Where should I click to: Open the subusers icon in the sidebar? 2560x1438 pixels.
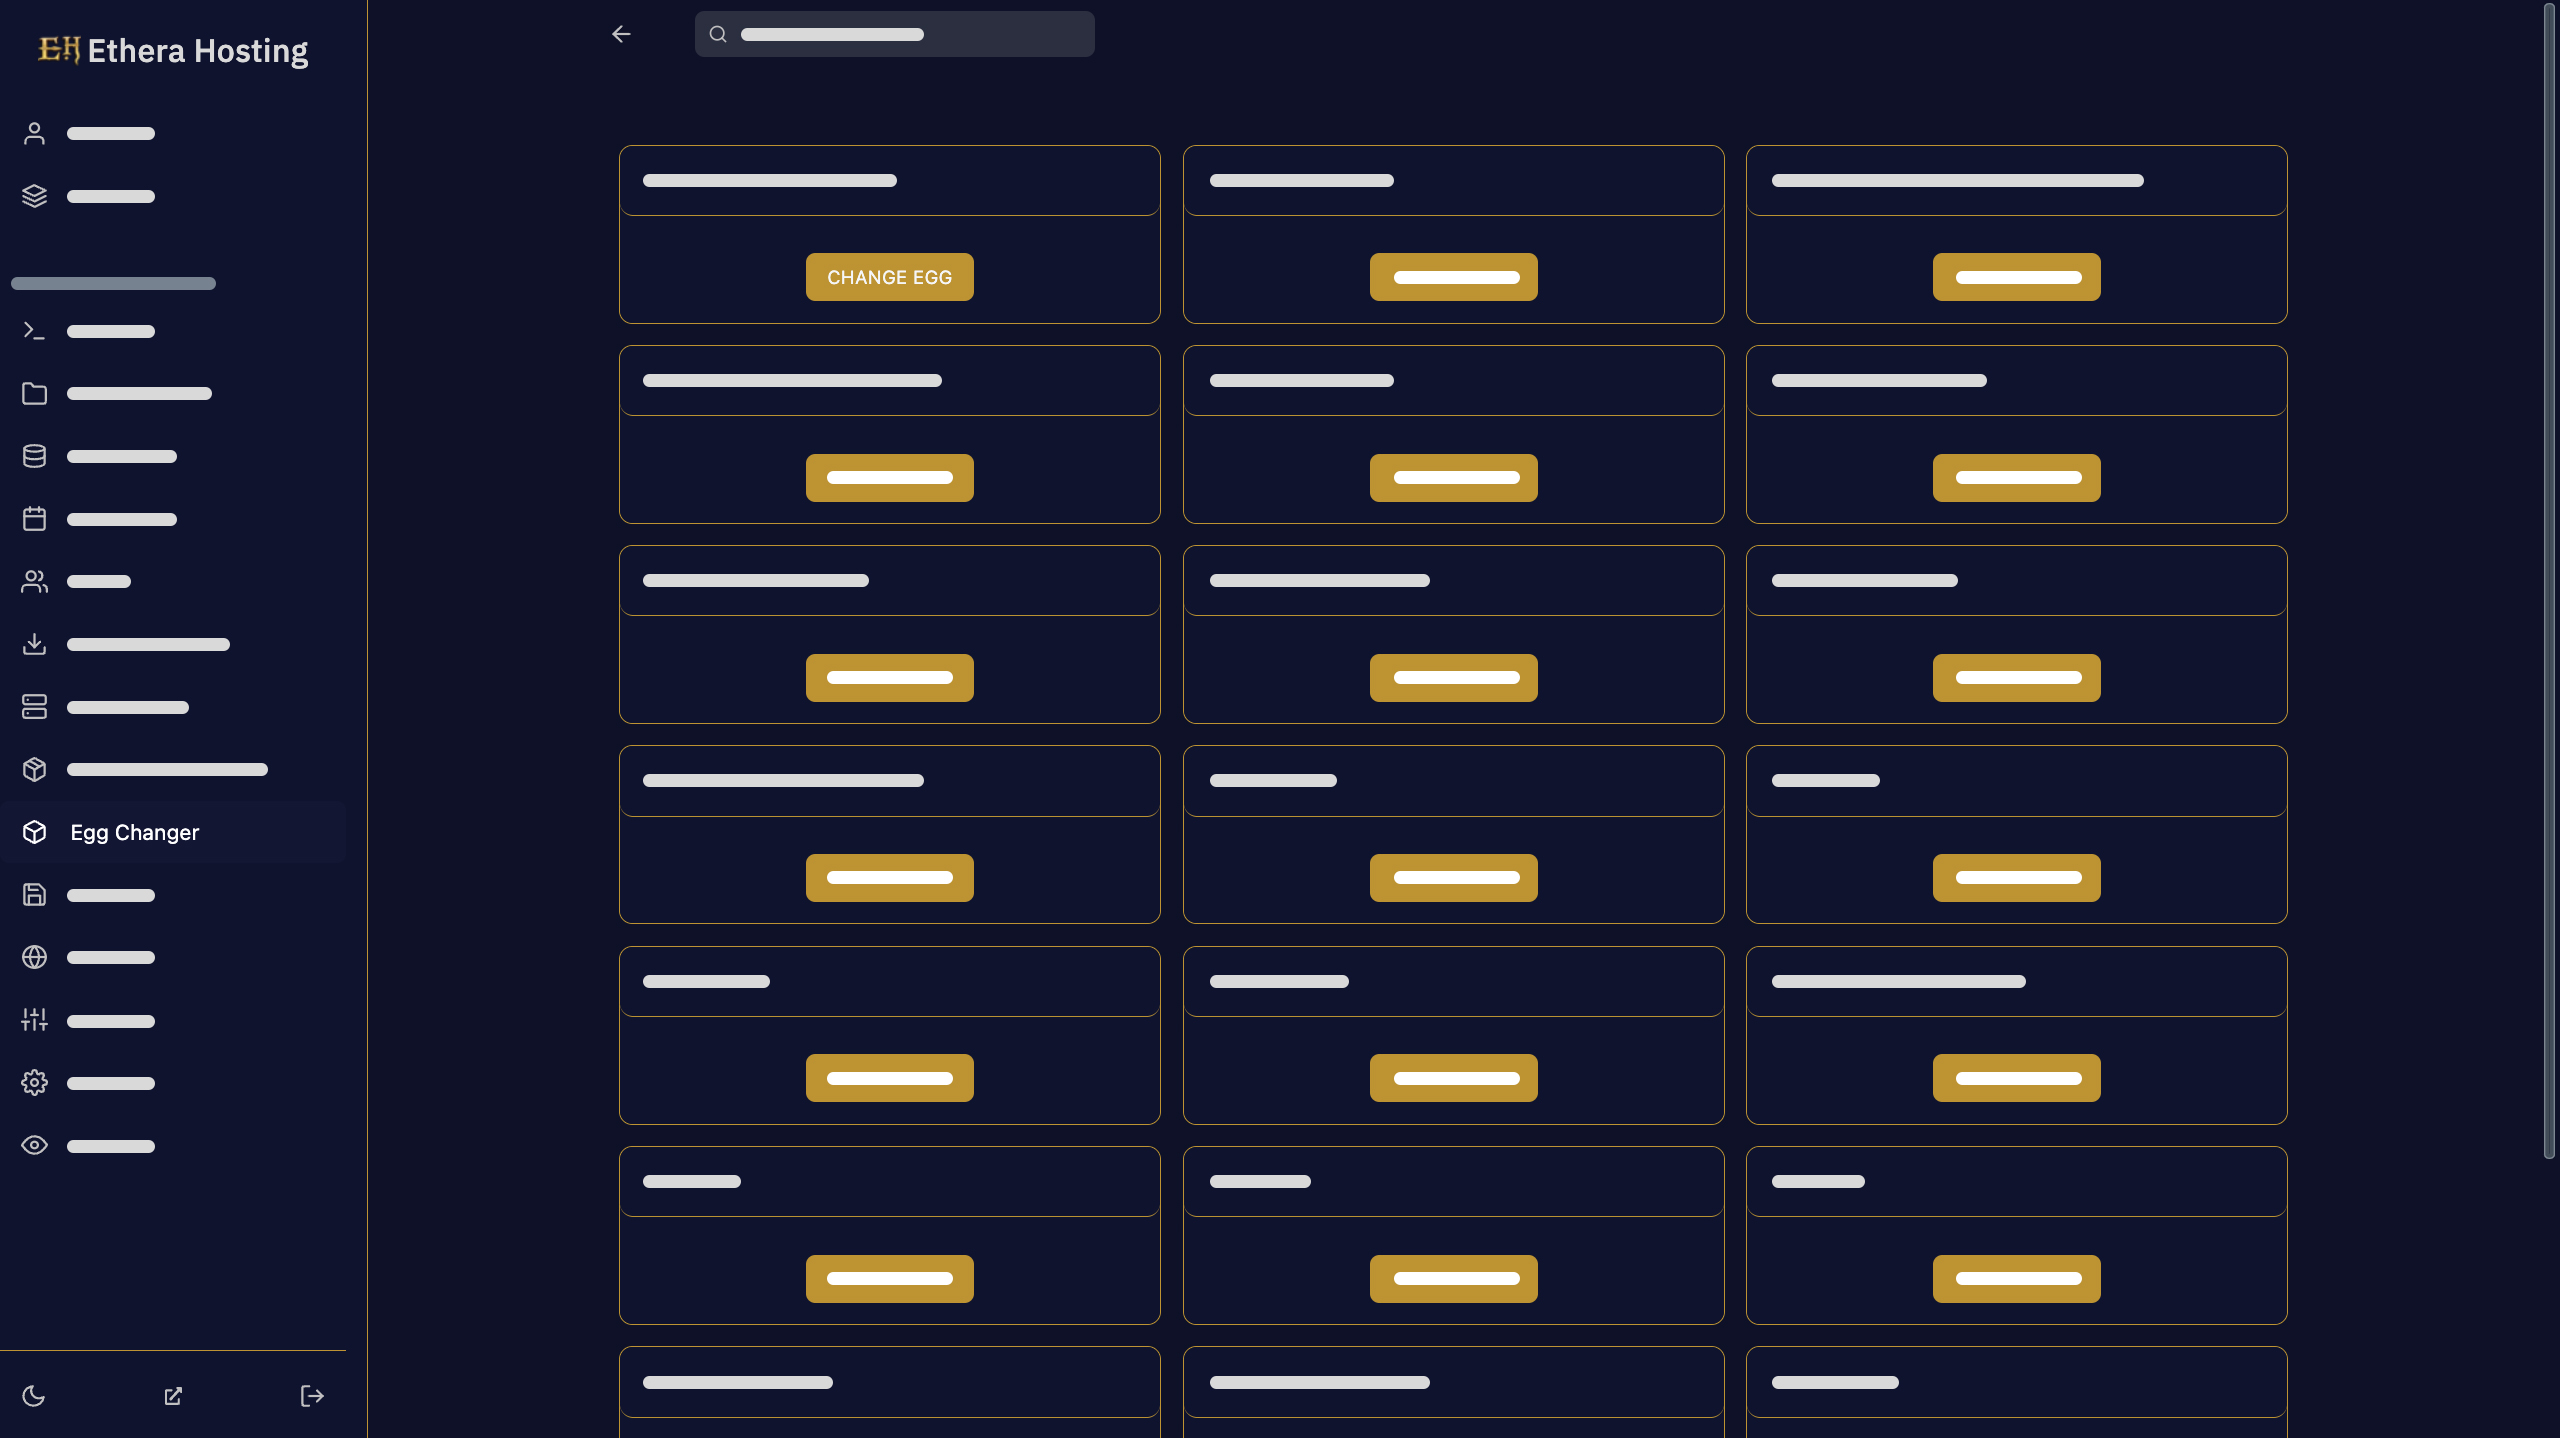click(35, 581)
